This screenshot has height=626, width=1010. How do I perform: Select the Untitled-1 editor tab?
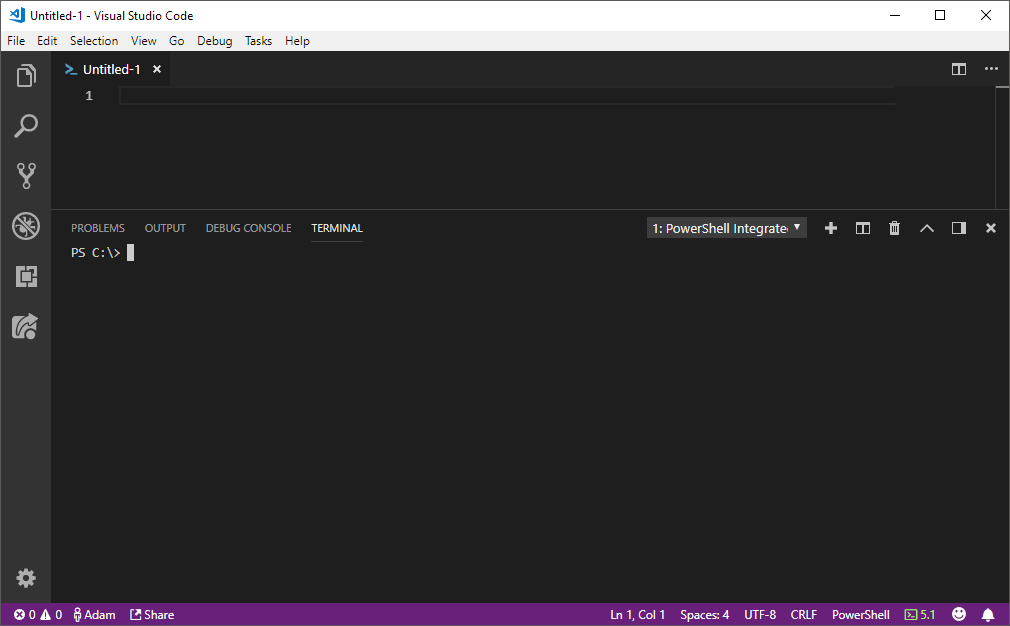click(x=111, y=69)
